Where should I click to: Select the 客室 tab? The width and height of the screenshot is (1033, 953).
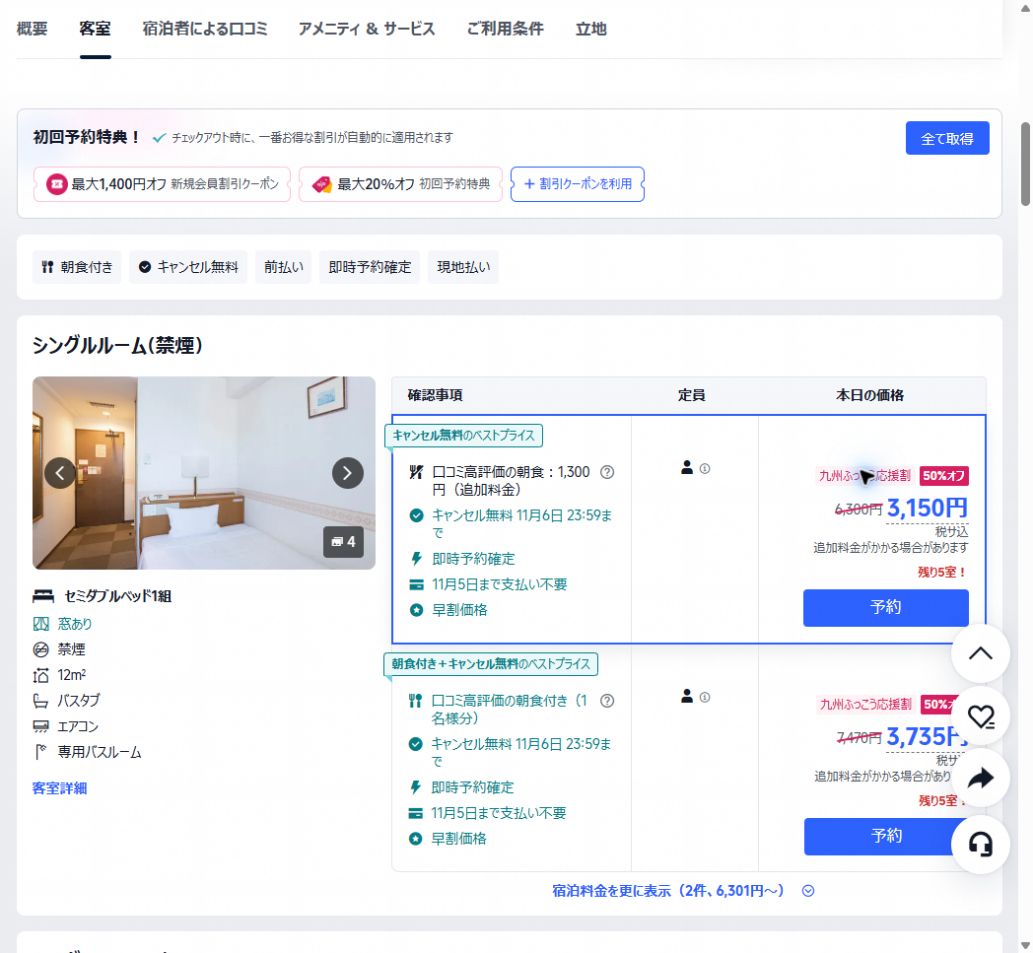96,29
